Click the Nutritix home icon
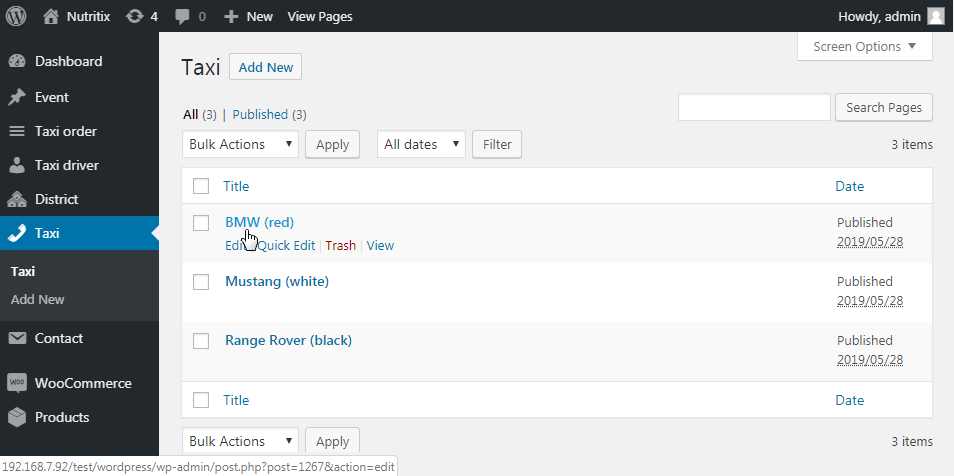 tap(51, 16)
